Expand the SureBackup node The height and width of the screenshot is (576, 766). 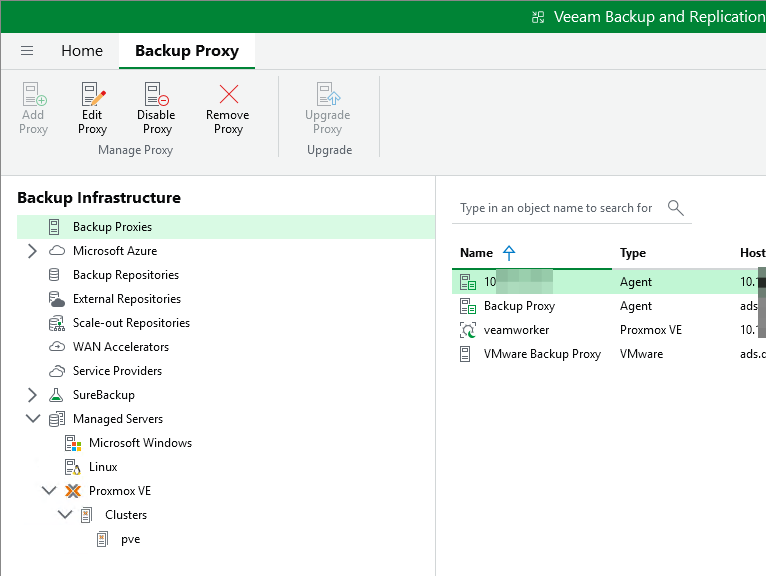tap(32, 395)
